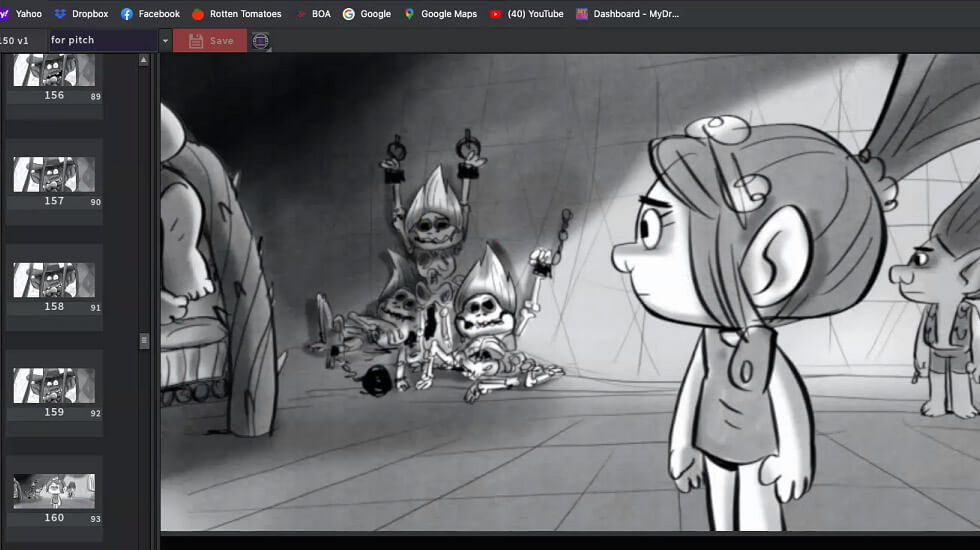The height and width of the screenshot is (550, 980).
Task: Click frame number 93 label
Action: coord(96,519)
